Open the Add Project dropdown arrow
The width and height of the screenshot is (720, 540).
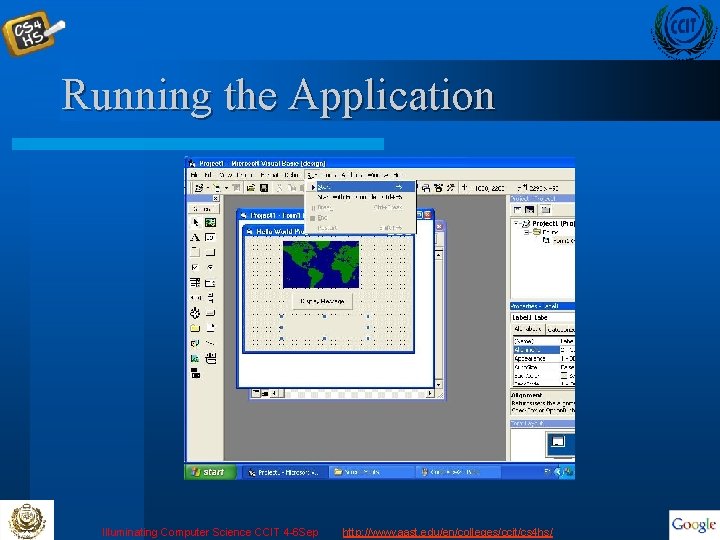[x=207, y=188]
